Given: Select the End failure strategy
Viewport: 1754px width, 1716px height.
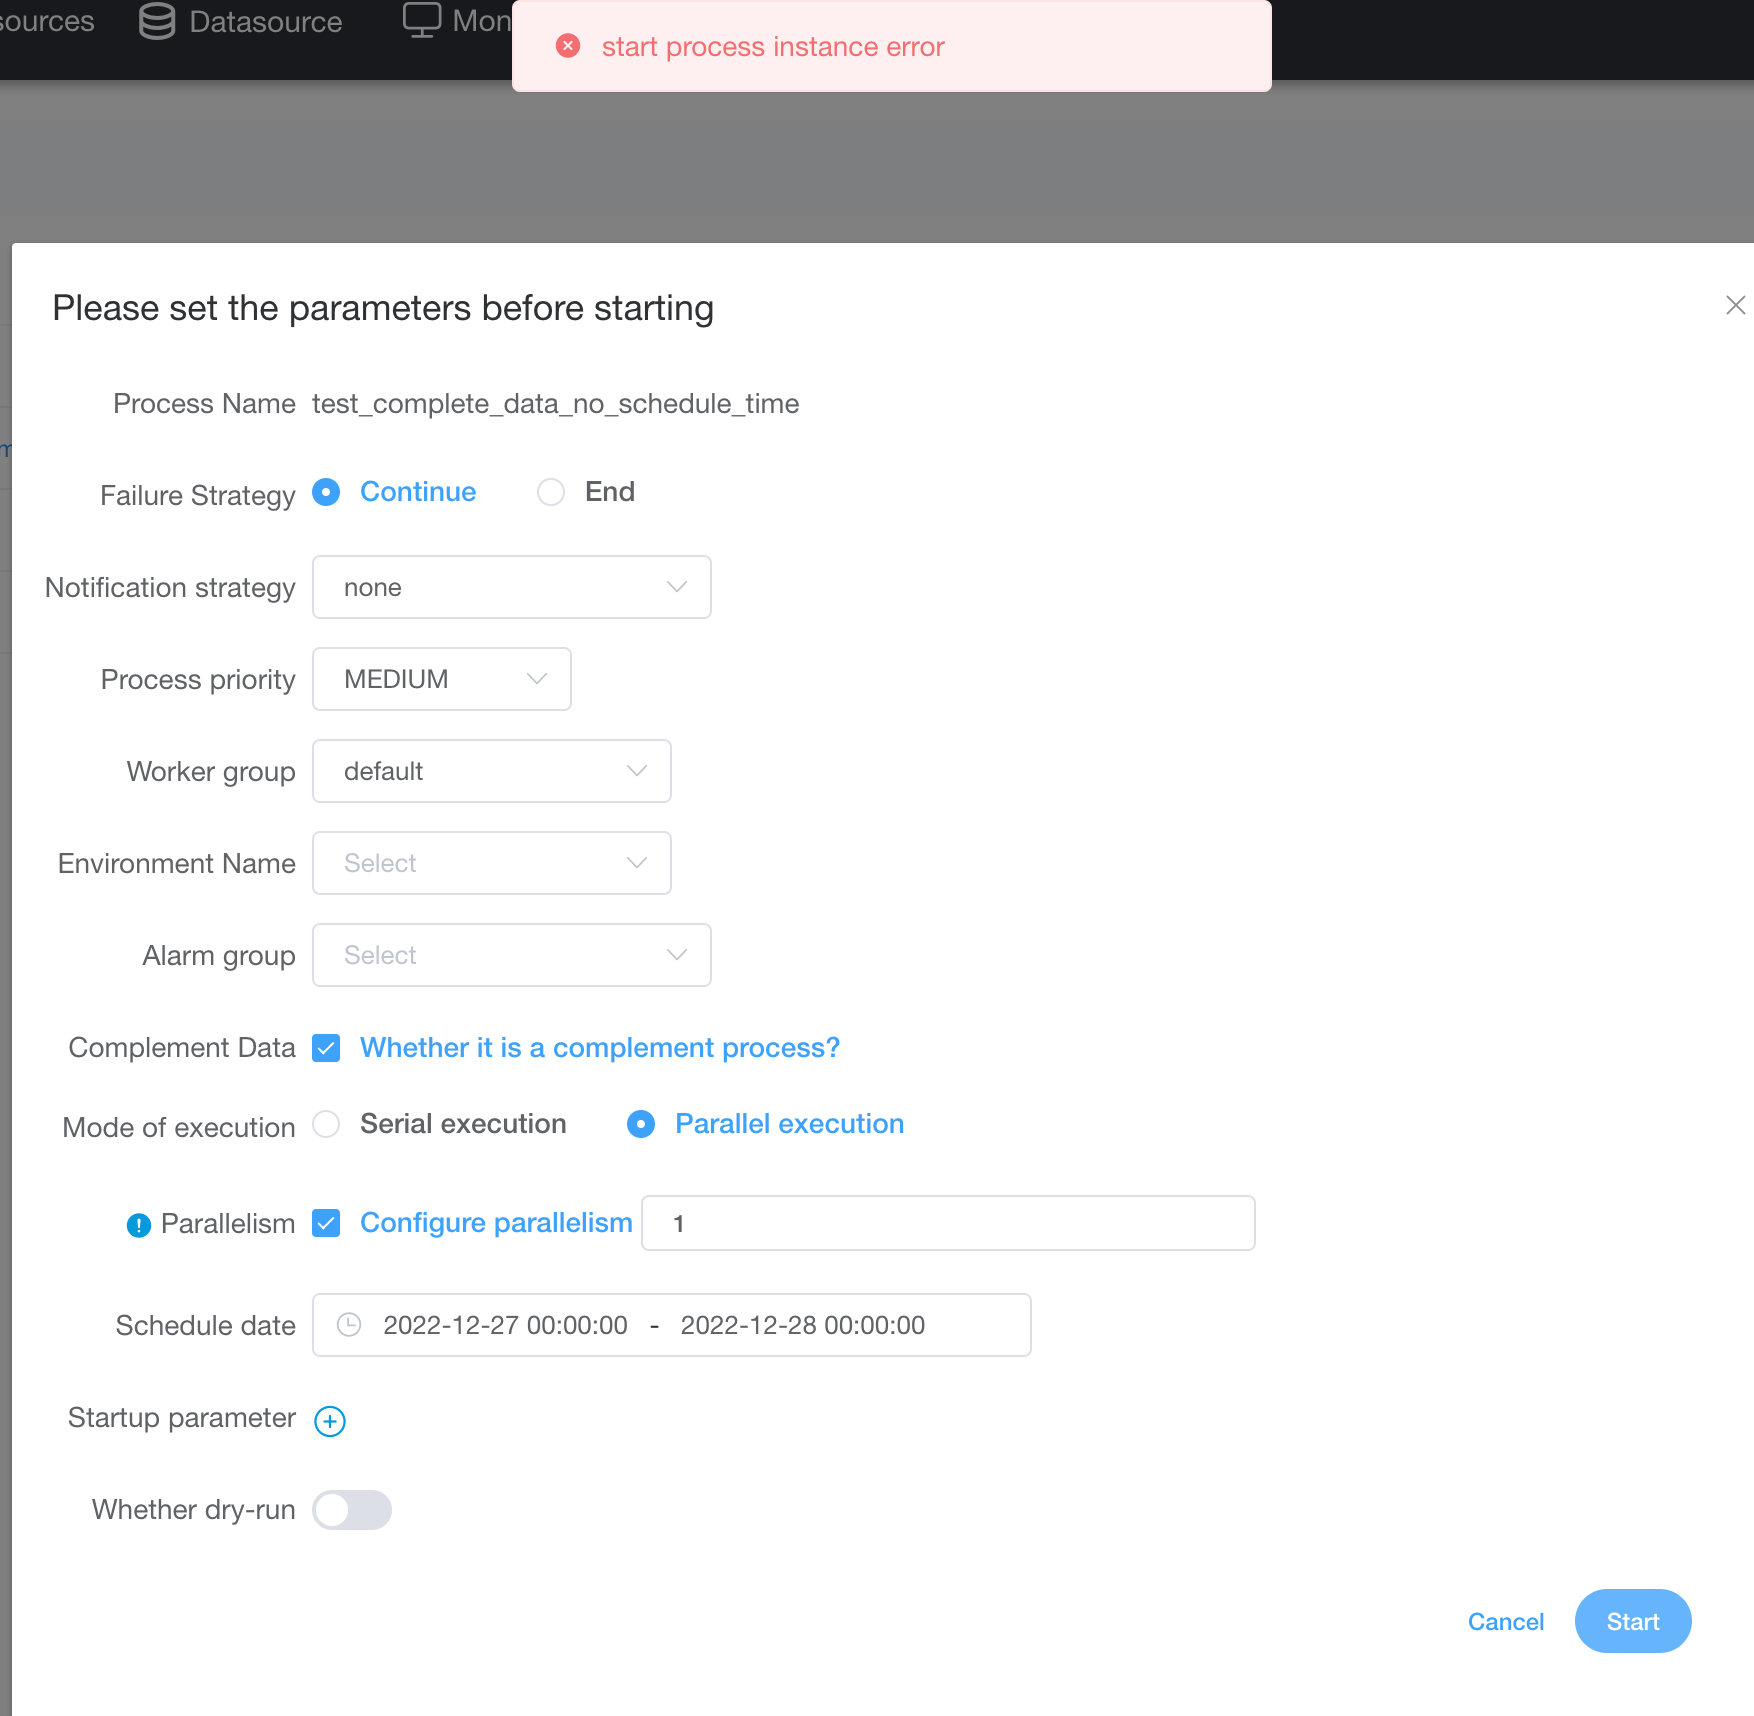Looking at the screenshot, I should coord(550,492).
